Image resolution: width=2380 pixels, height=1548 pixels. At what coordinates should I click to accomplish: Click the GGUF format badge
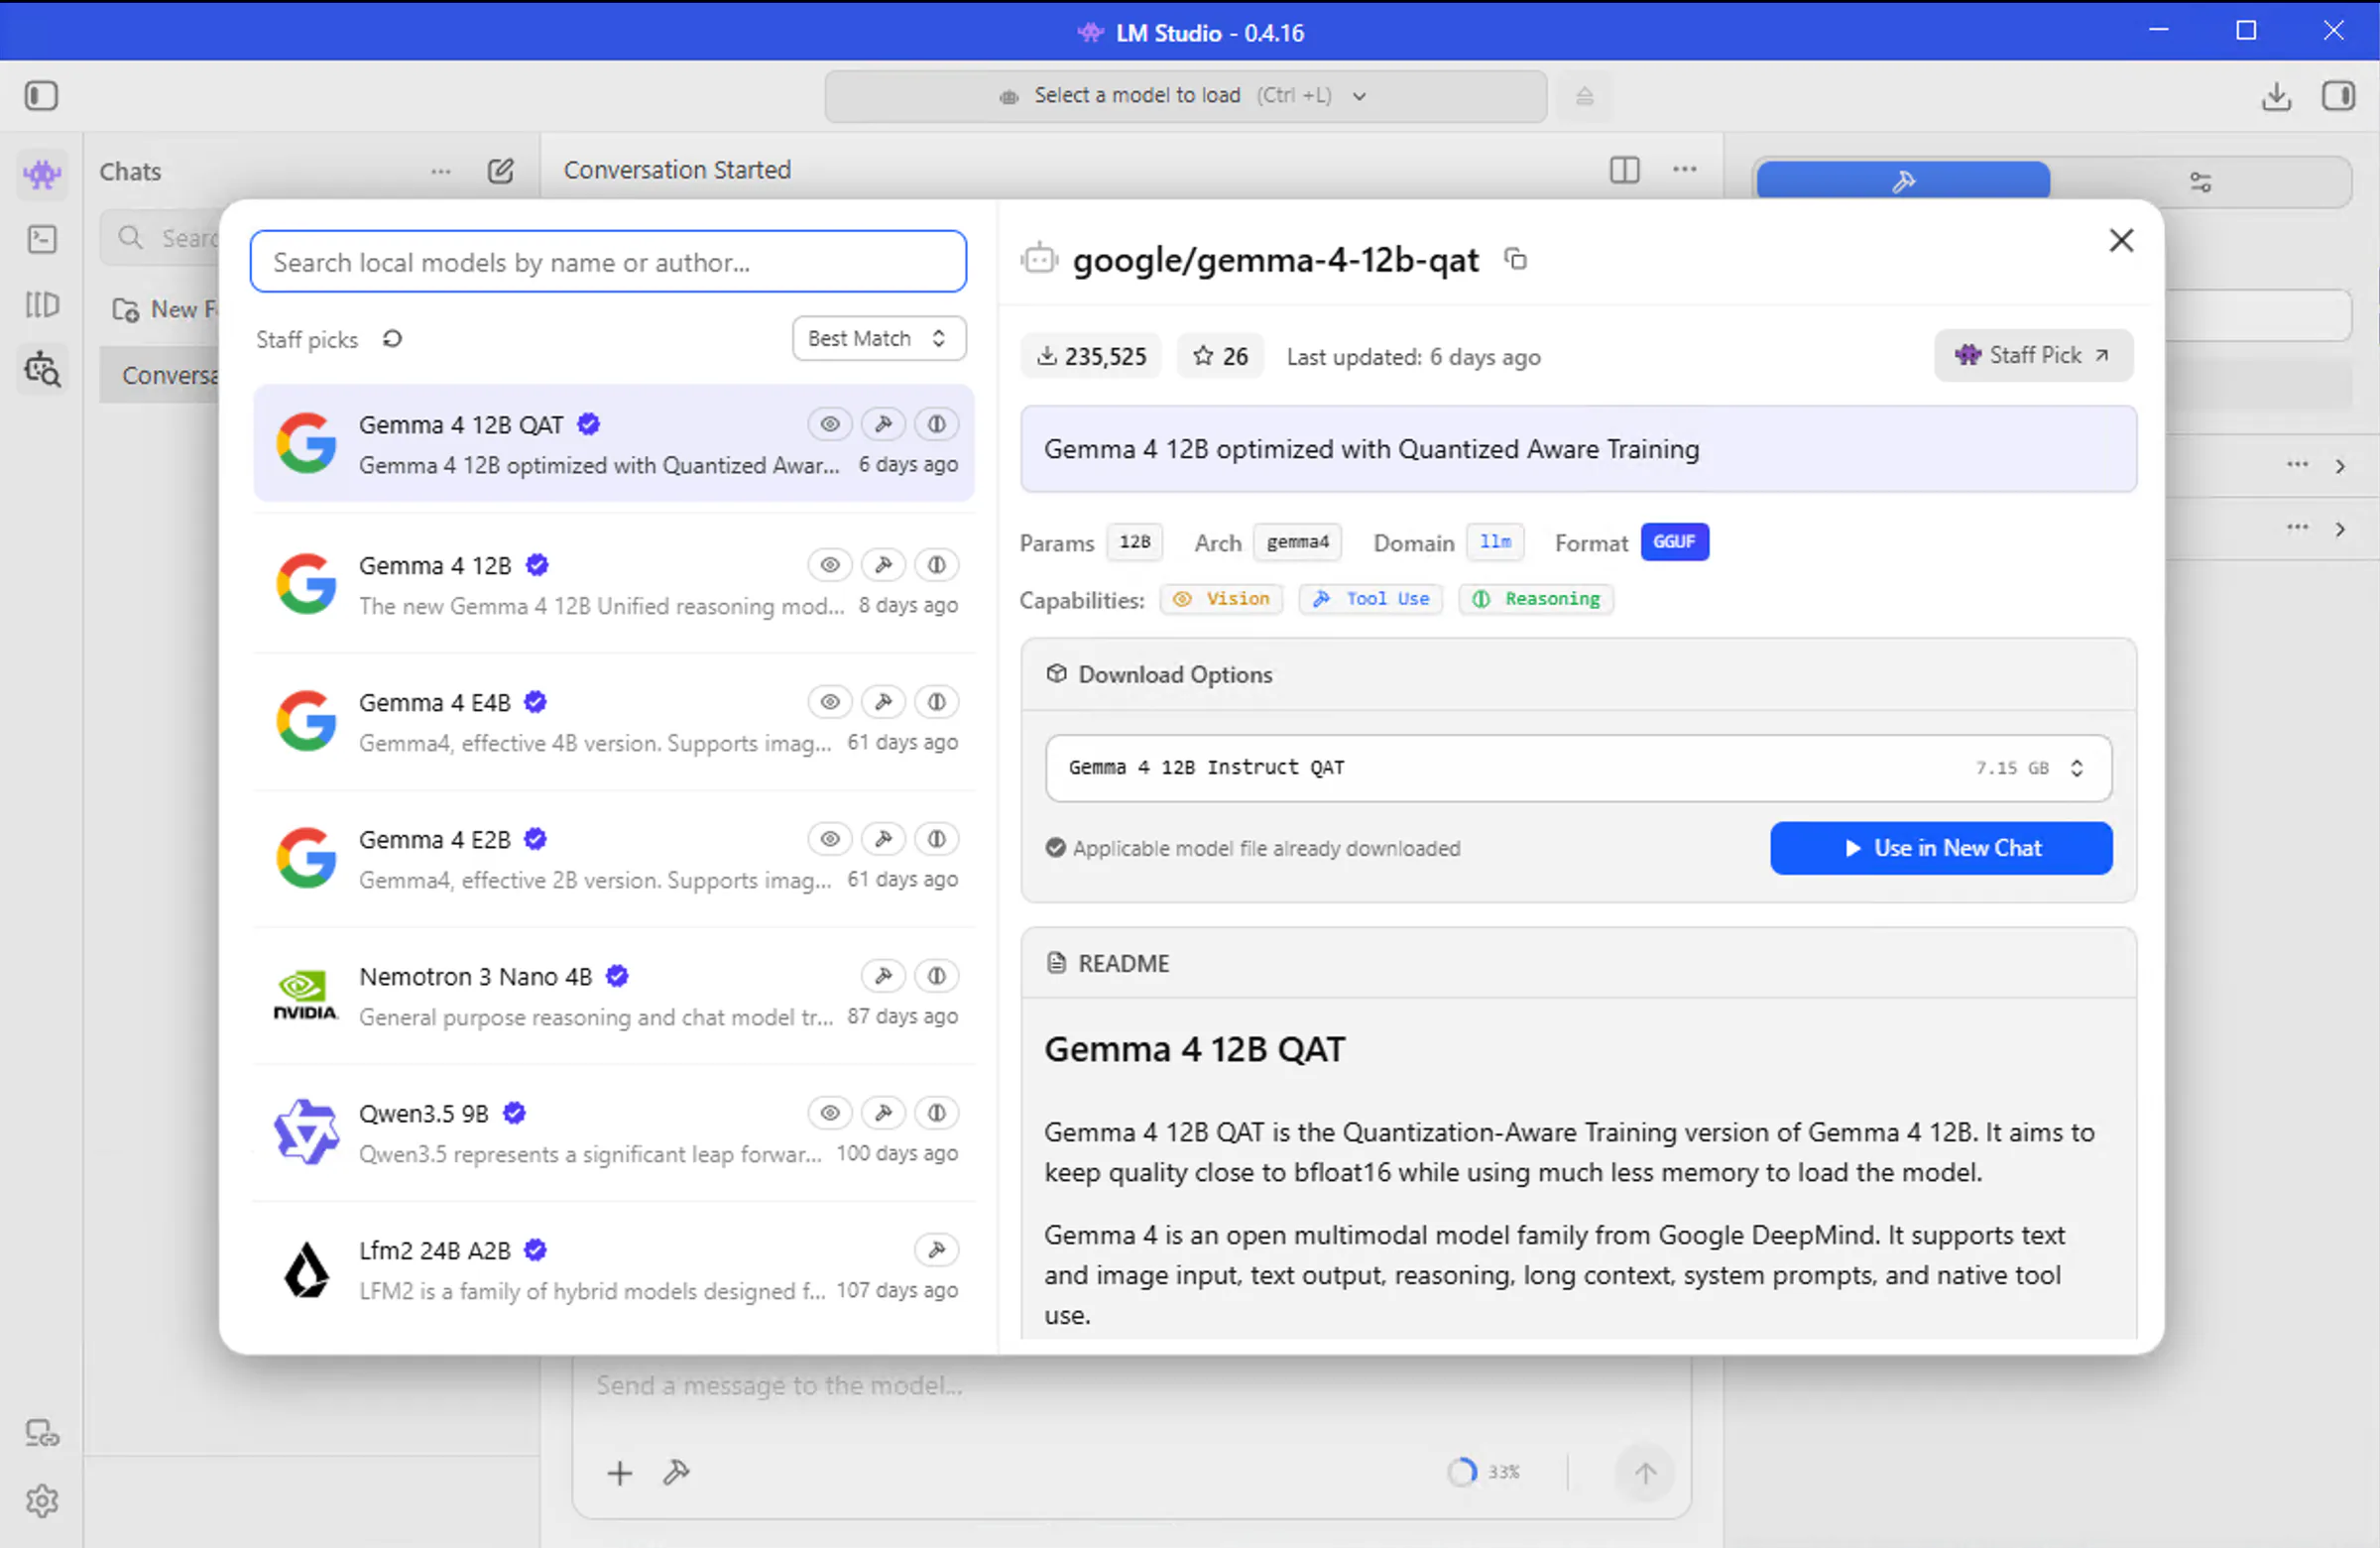[x=1674, y=542]
